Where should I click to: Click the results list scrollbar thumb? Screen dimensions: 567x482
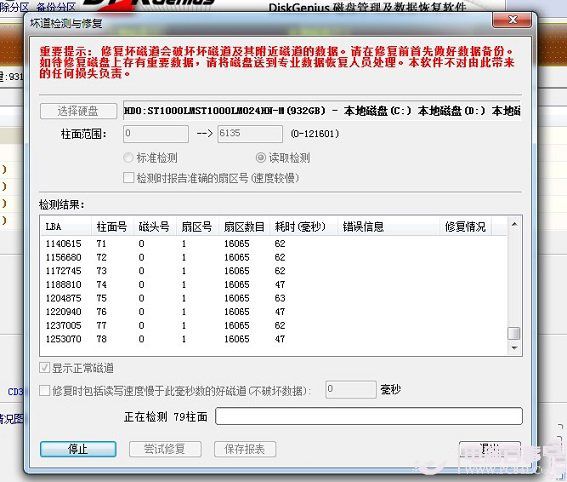[514, 333]
